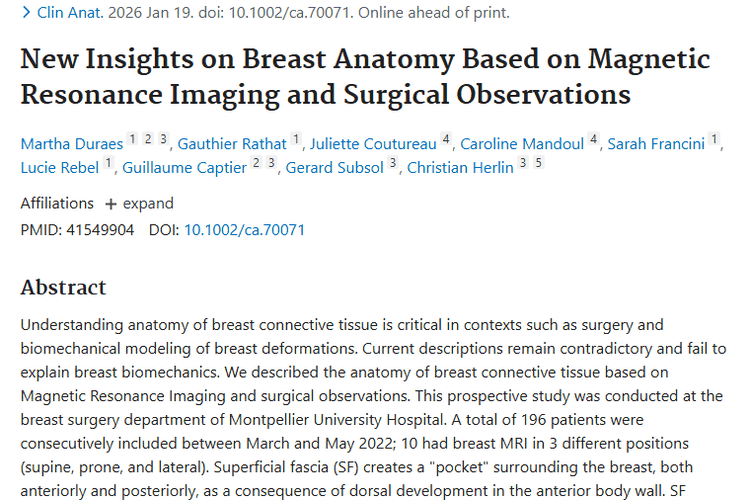This screenshot has height=500, width=750.
Task: Click the Abstract heading
Action: pyautogui.click(x=63, y=288)
